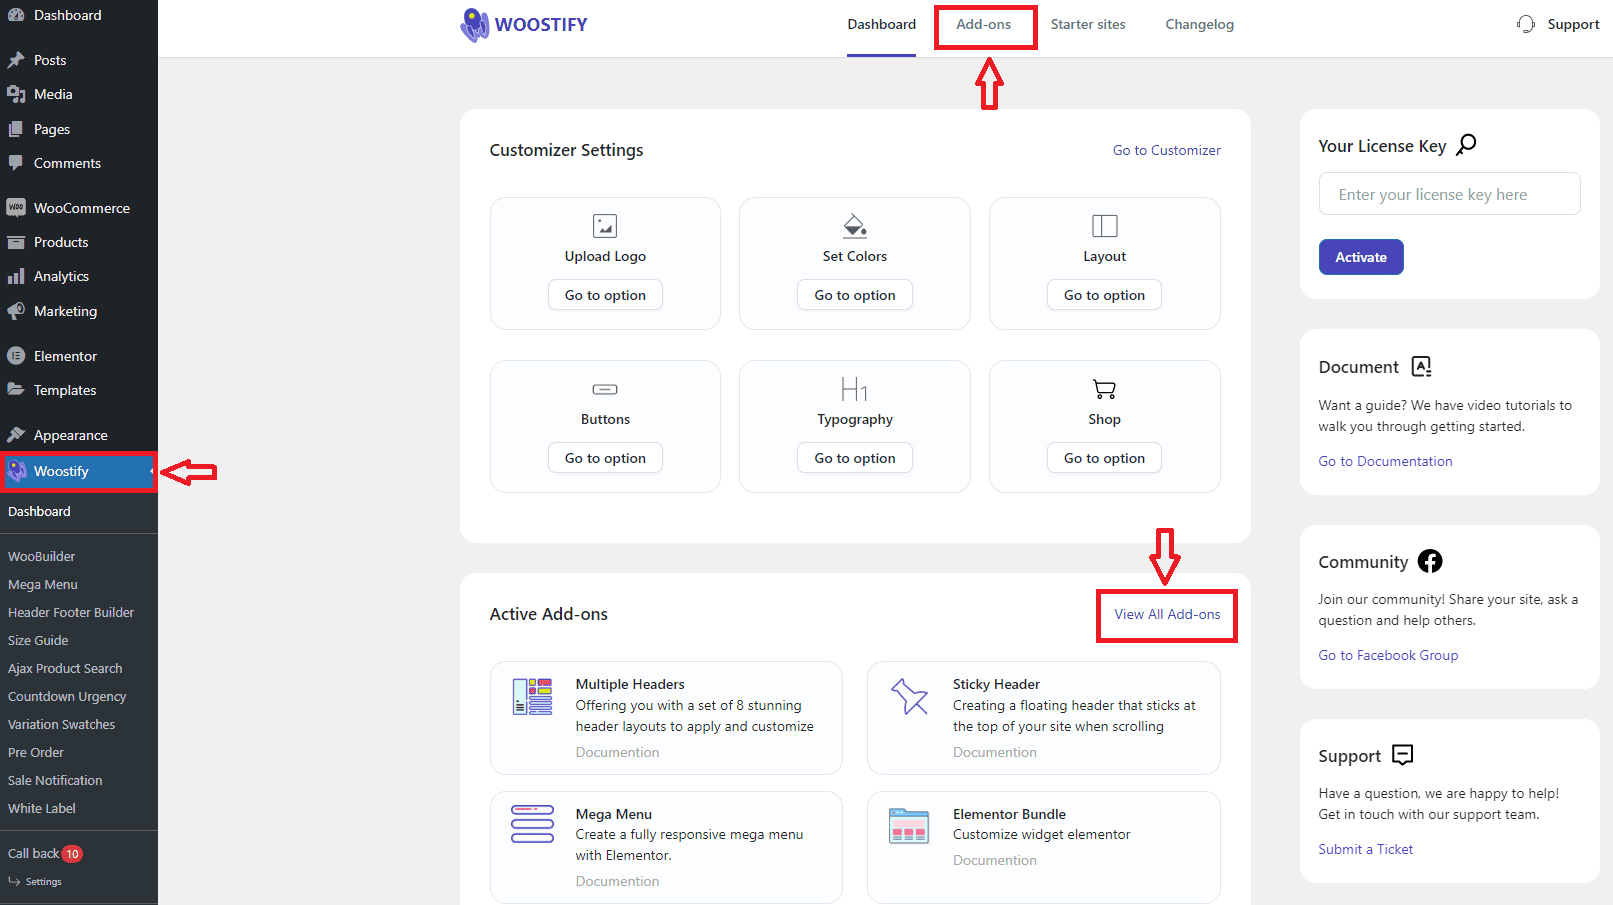Activate the license key
This screenshot has height=905, width=1613.
coord(1360,257)
